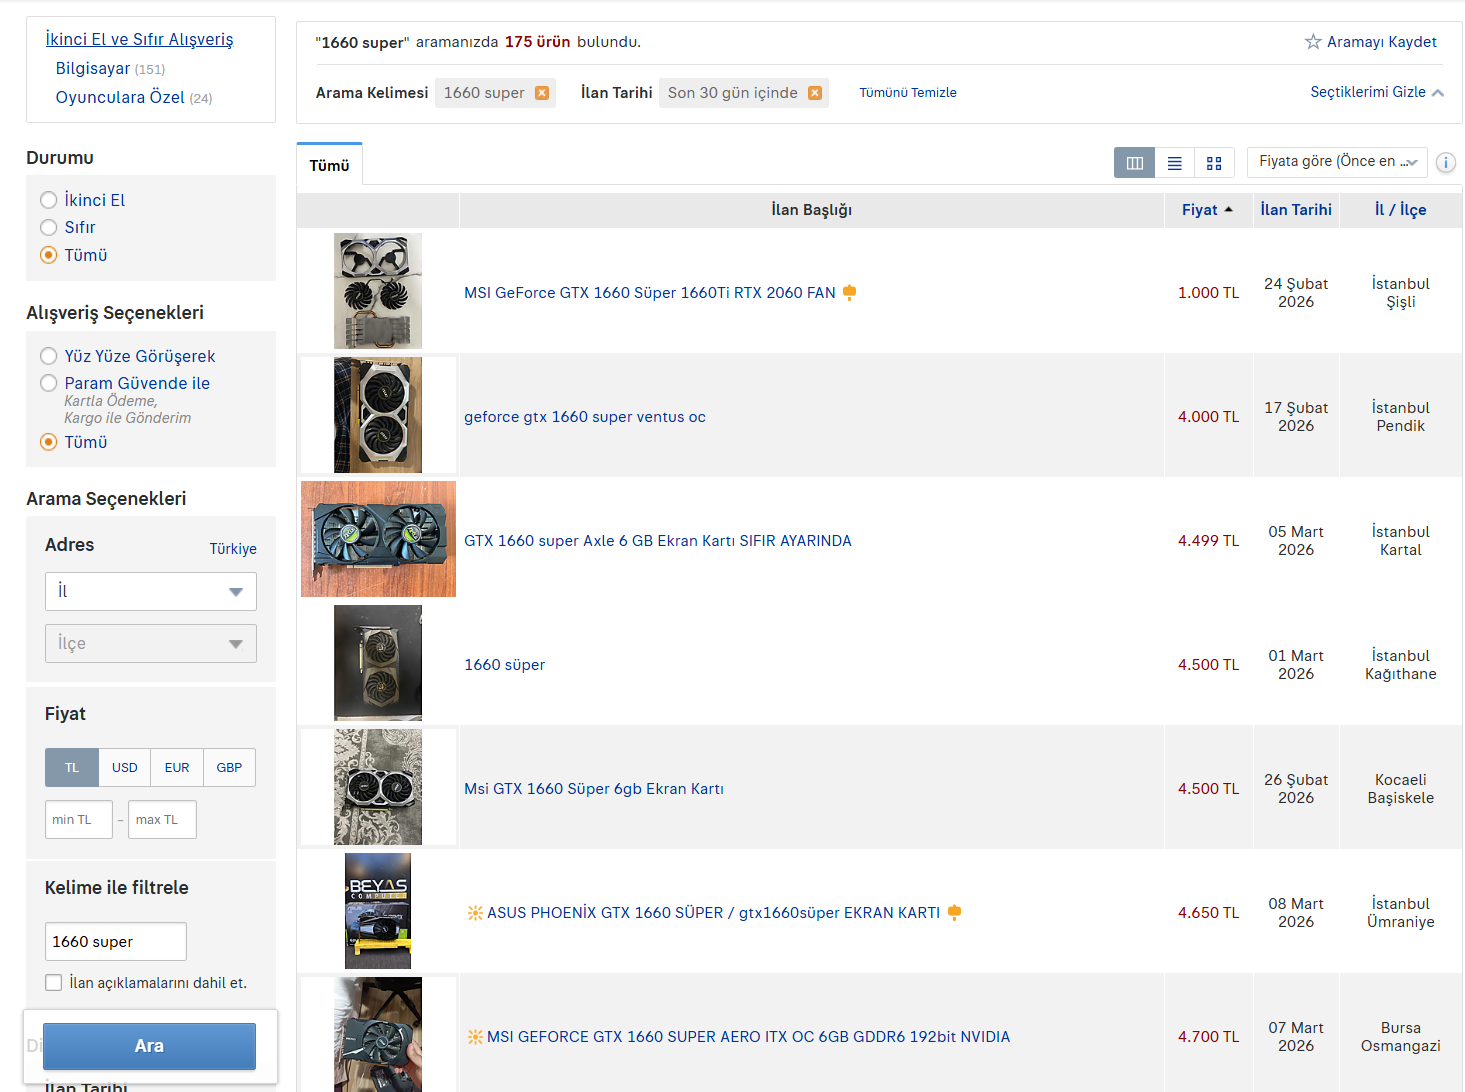Switch to grid gallery view icon
The height and width of the screenshot is (1092, 1465).
(1214, 162)
